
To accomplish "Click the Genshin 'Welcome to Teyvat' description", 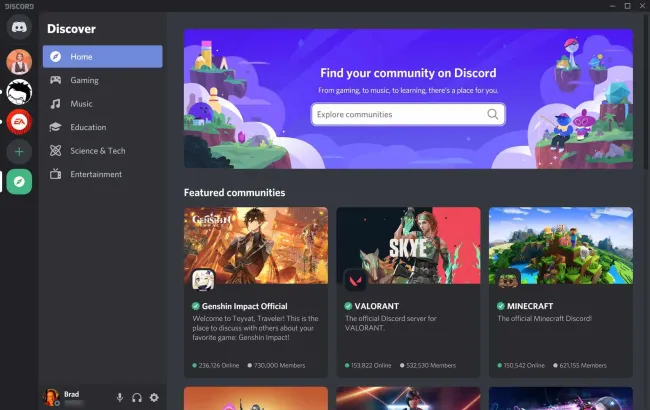I will click(x=255, y=328).
